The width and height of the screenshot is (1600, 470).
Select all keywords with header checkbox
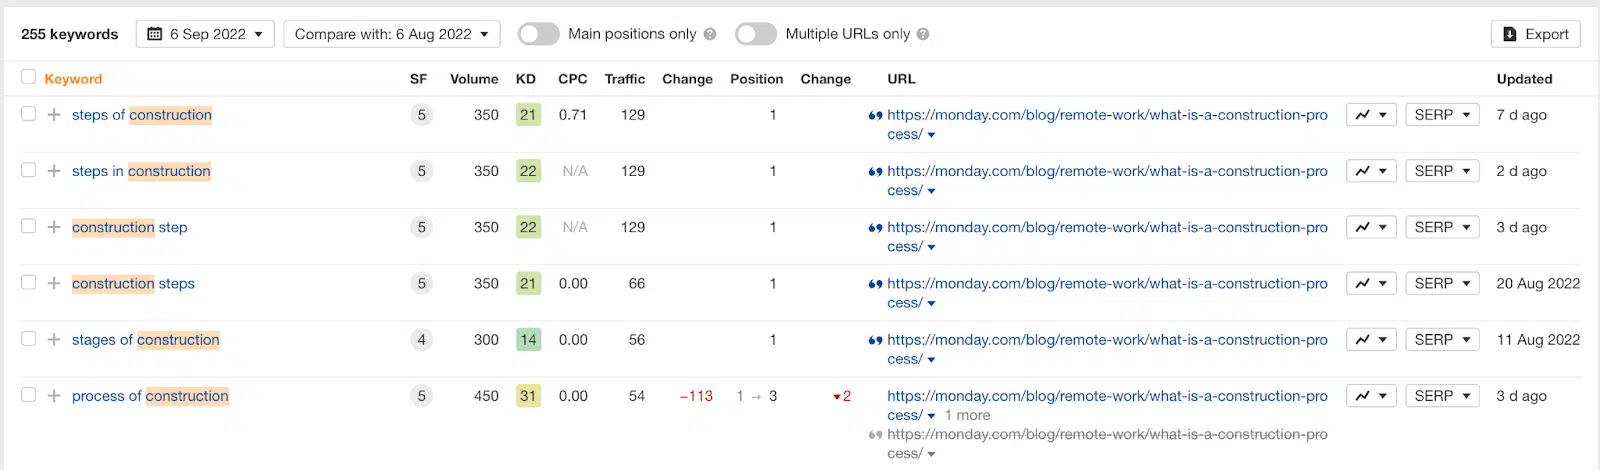tap(29, 77)
